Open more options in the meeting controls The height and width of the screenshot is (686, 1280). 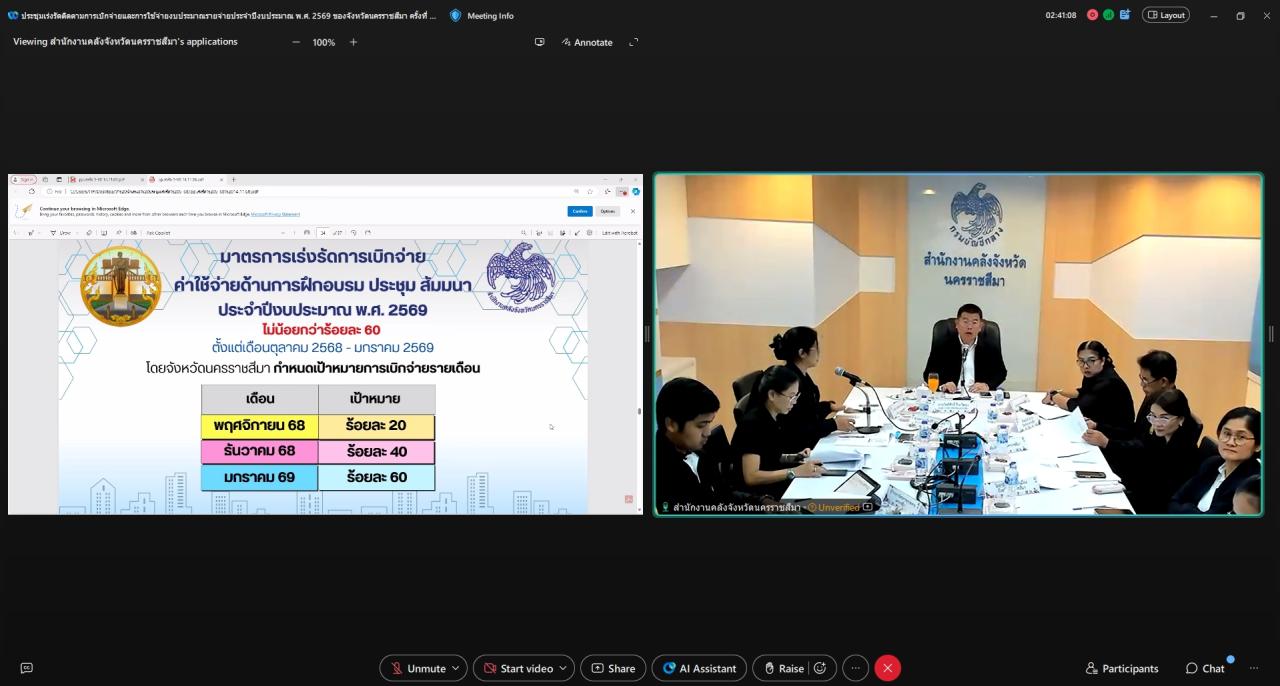pyautogui.click(x=855, y=668)
